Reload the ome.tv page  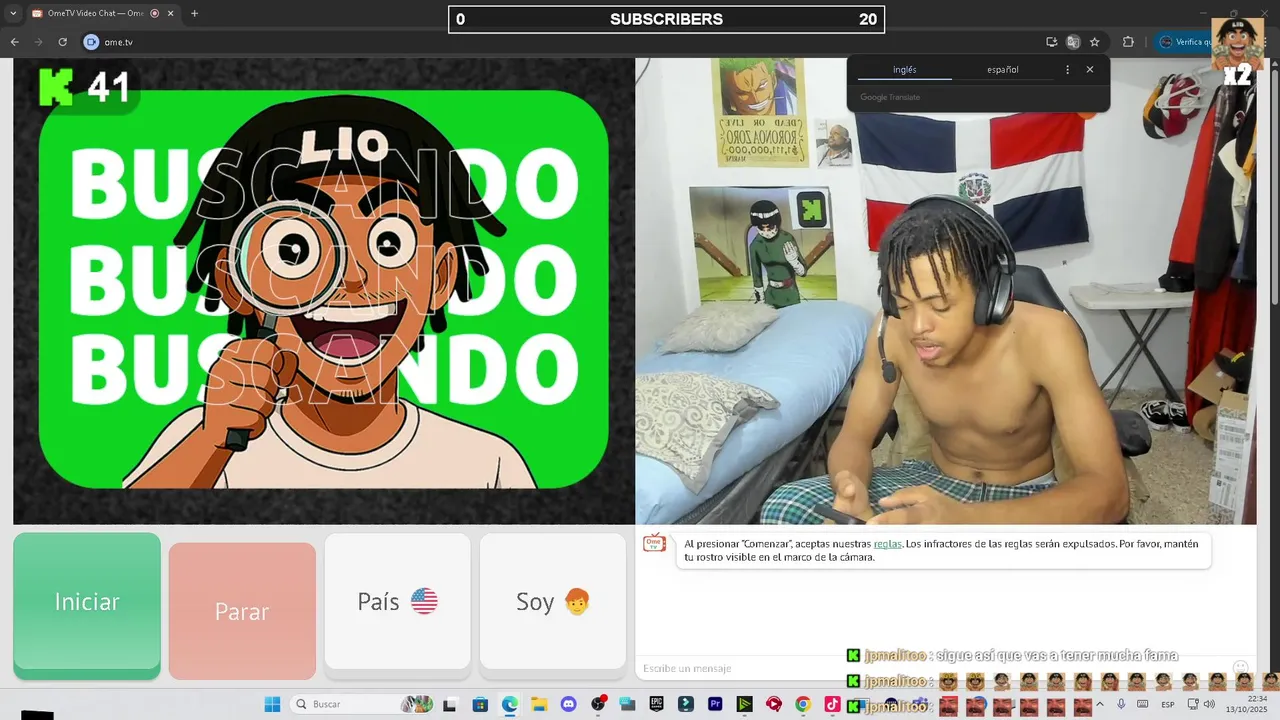62,42
